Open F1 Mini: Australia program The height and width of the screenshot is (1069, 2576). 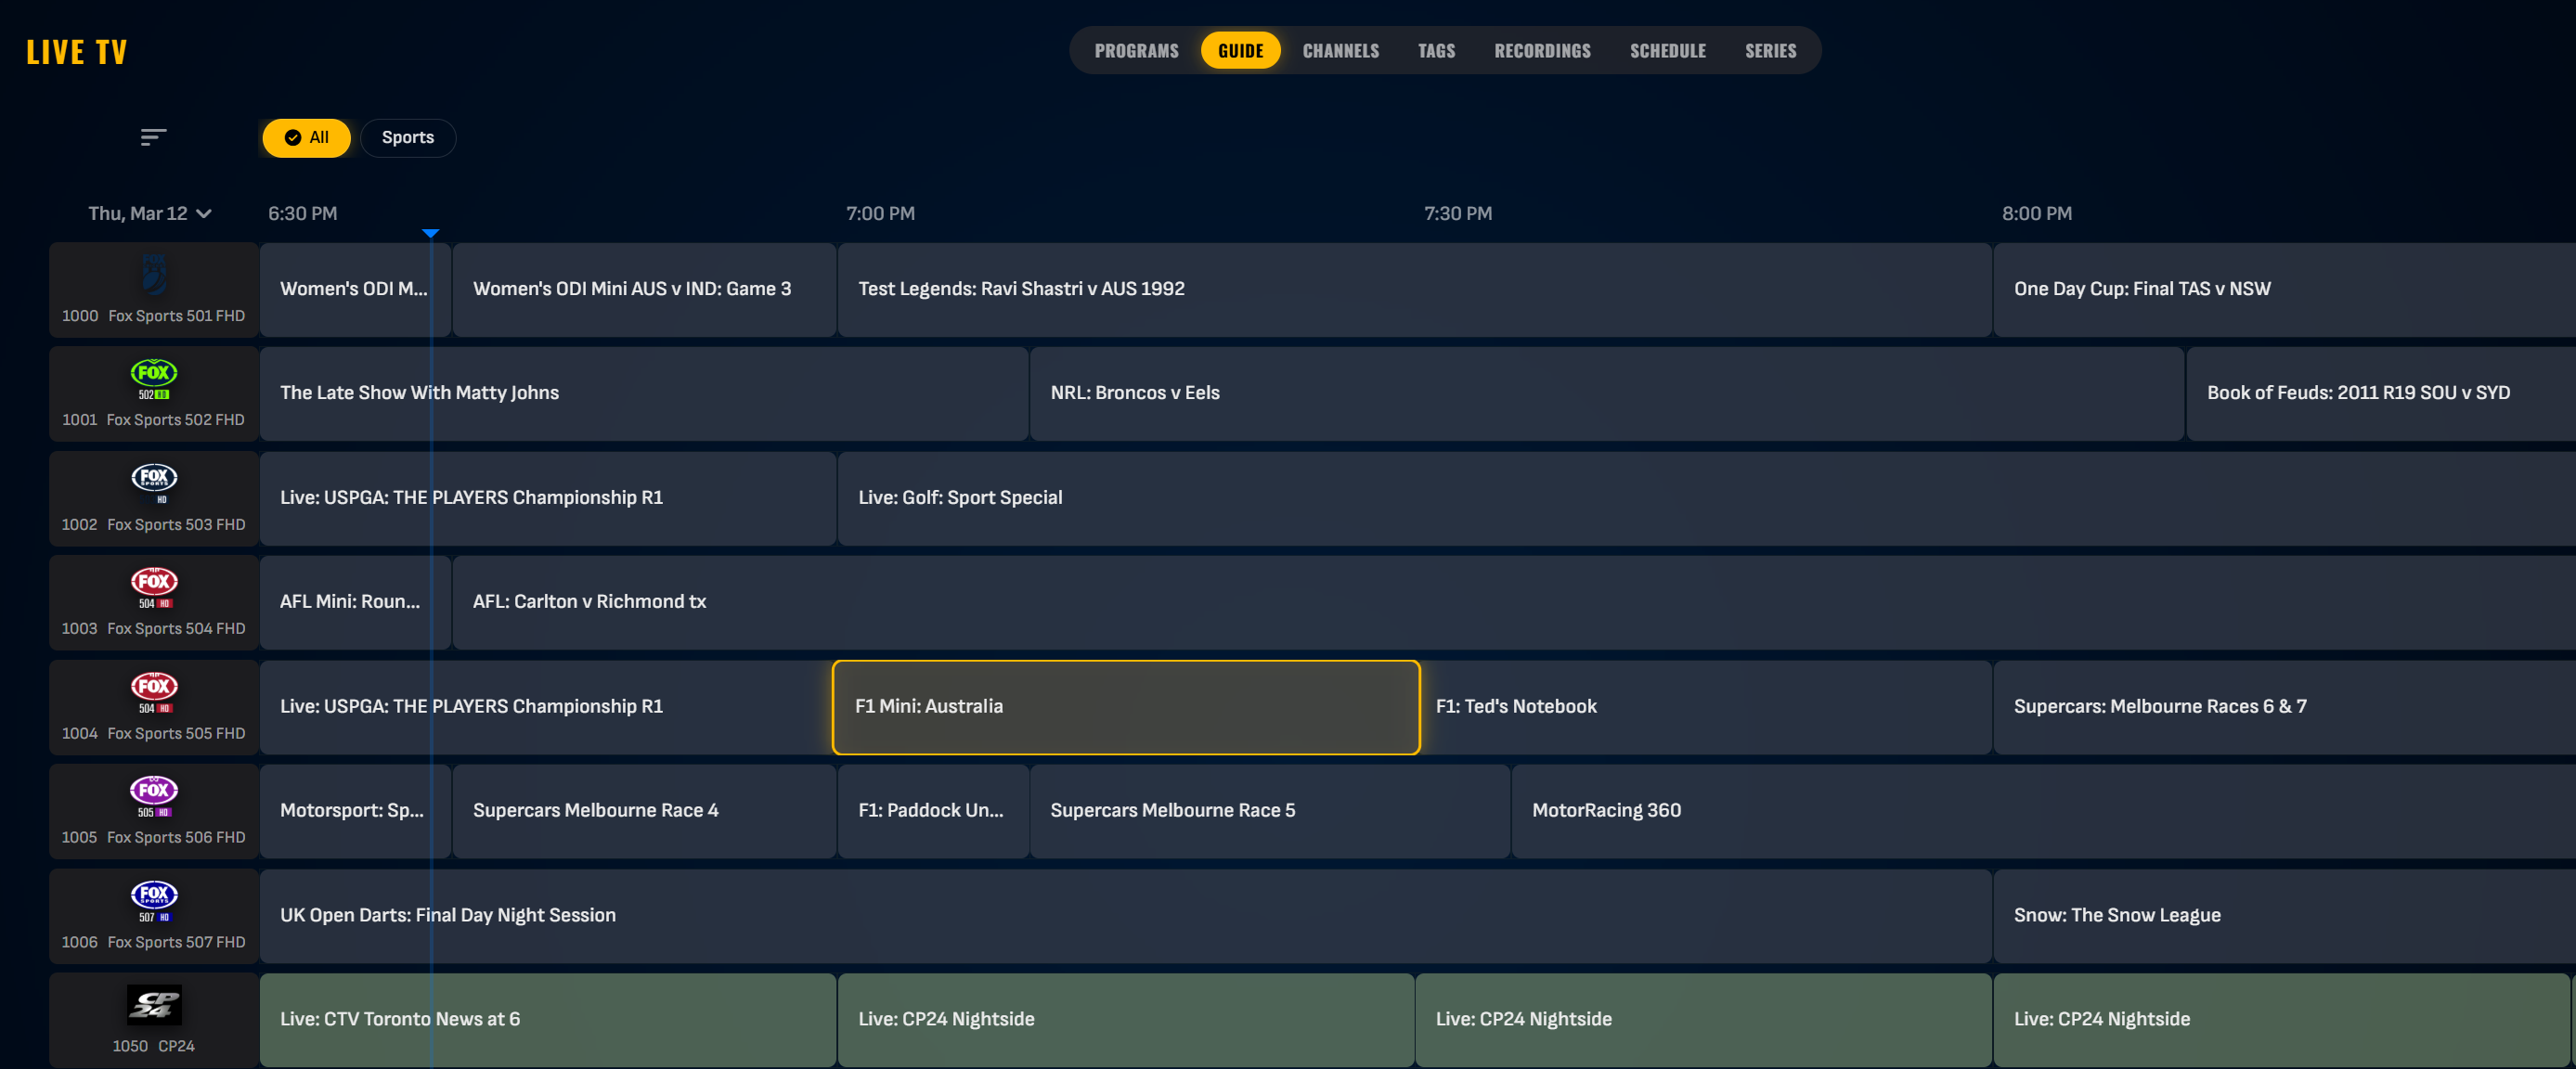1125,707
